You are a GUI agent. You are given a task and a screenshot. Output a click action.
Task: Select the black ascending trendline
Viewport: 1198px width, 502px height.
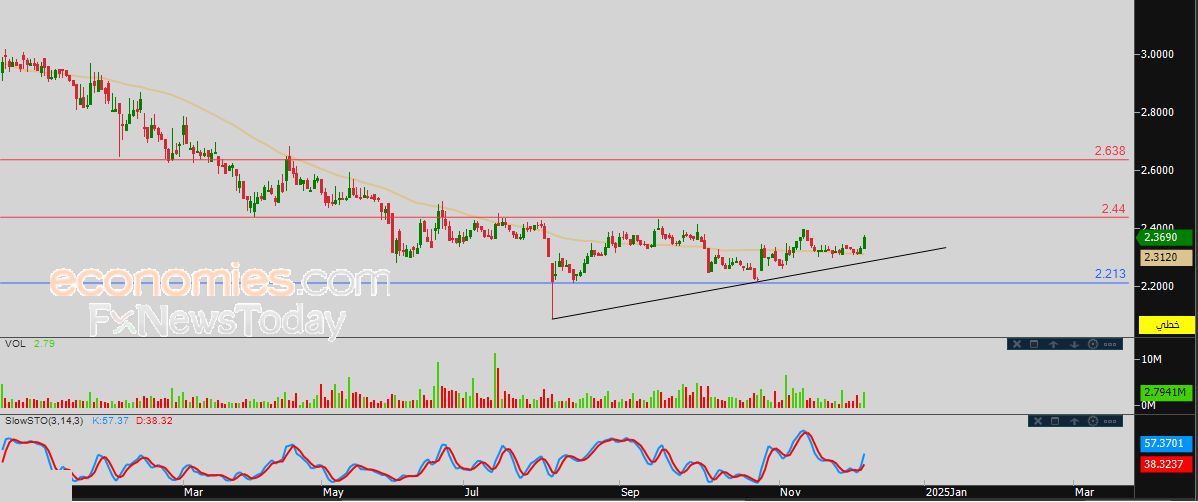click(x=749, y=283)
